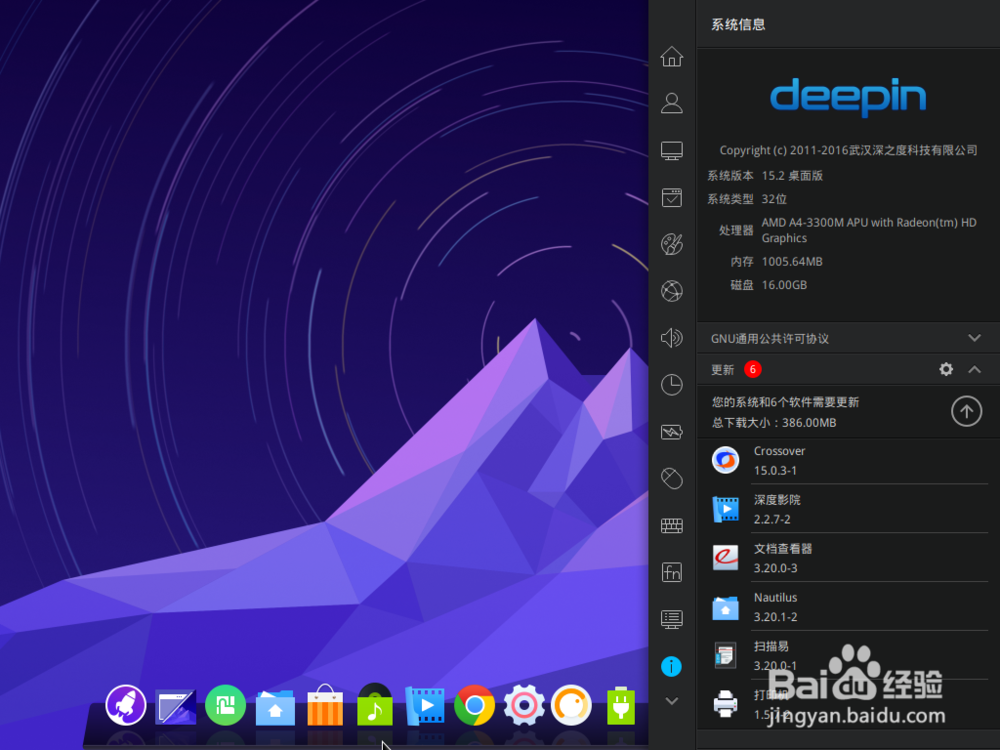Open the Deepin Music note icon in dock
Viewport: 1000px width, 750px height.
[x=374, y=705]
